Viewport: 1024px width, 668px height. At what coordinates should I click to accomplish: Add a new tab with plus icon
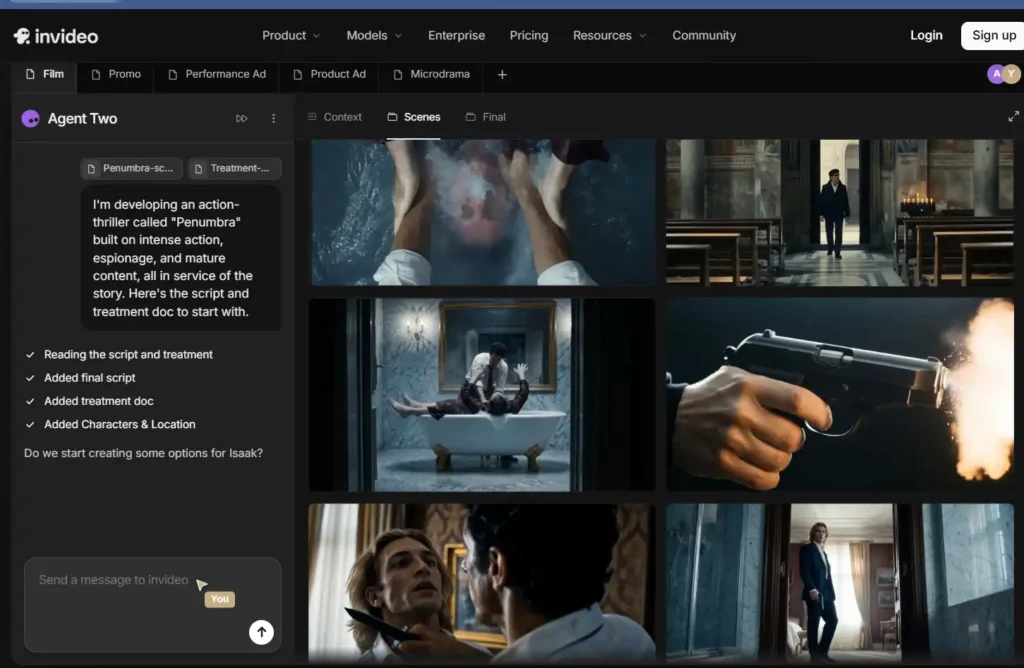pyautogui.click(x=502, y=74)
